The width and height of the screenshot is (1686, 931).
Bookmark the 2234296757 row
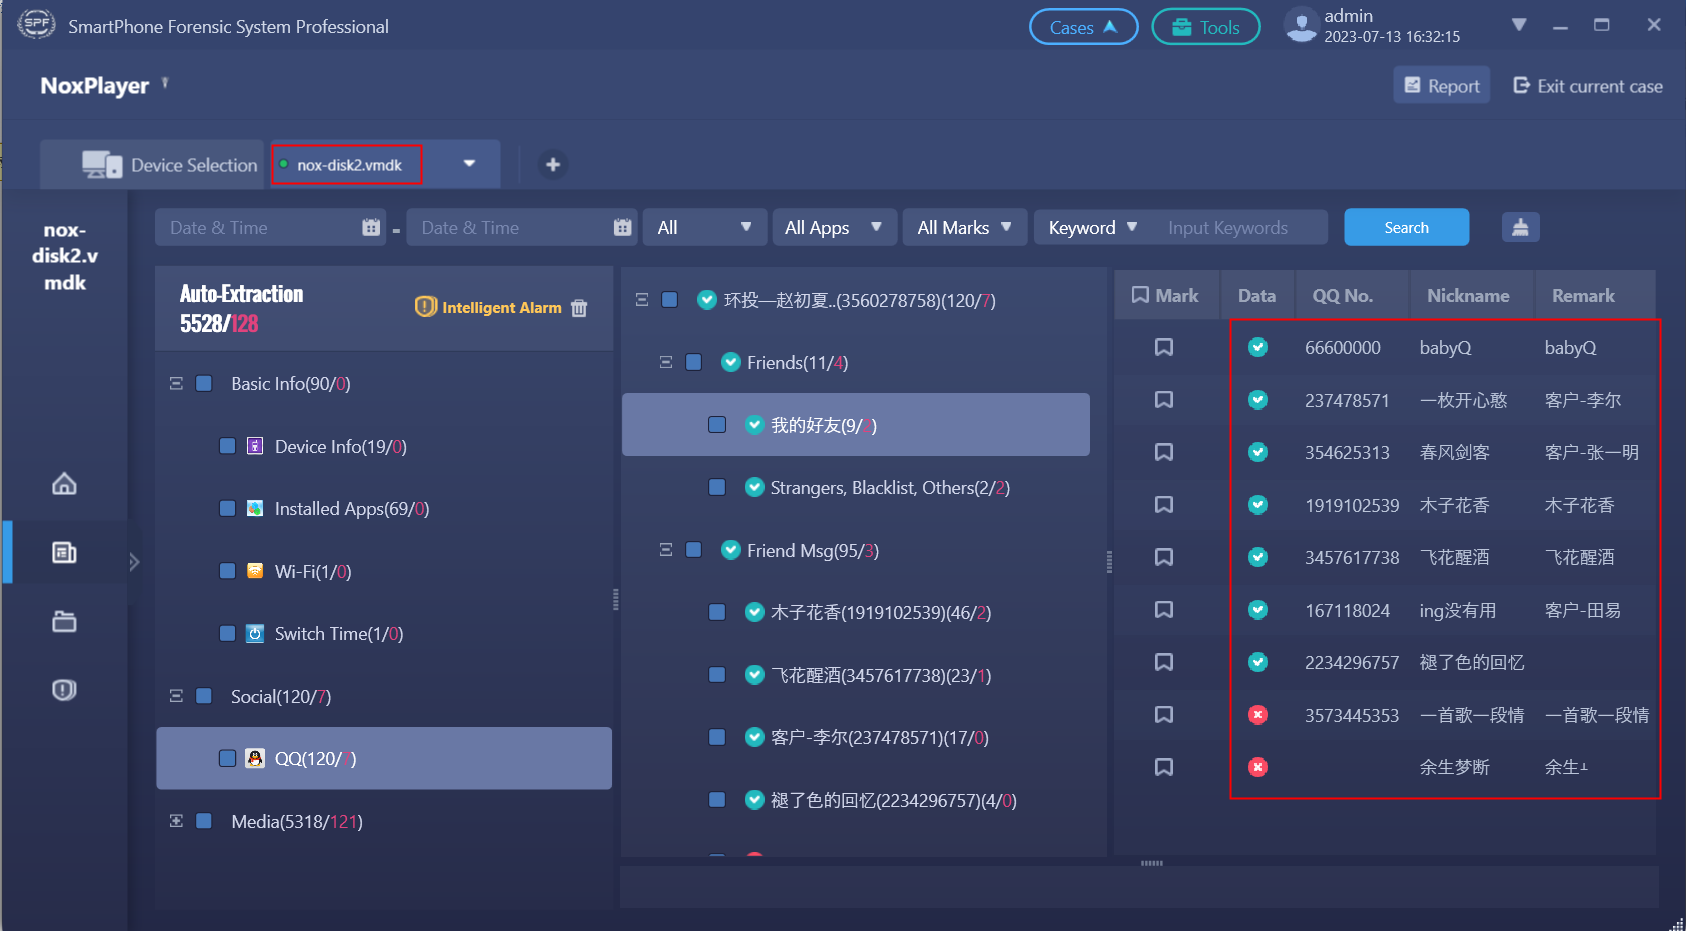[1164, 662]
